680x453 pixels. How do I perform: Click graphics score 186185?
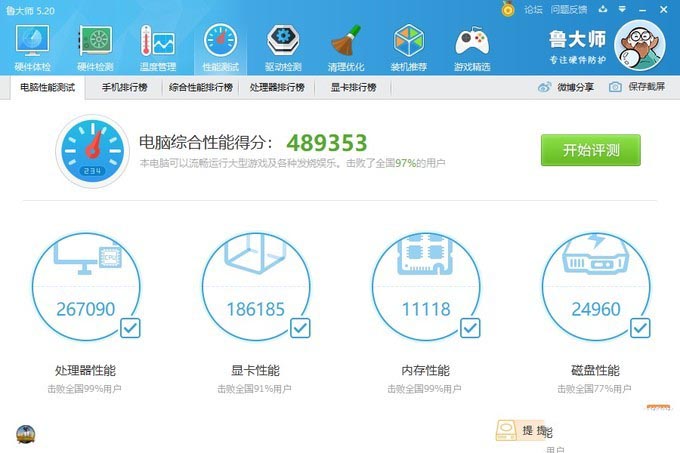256,309
